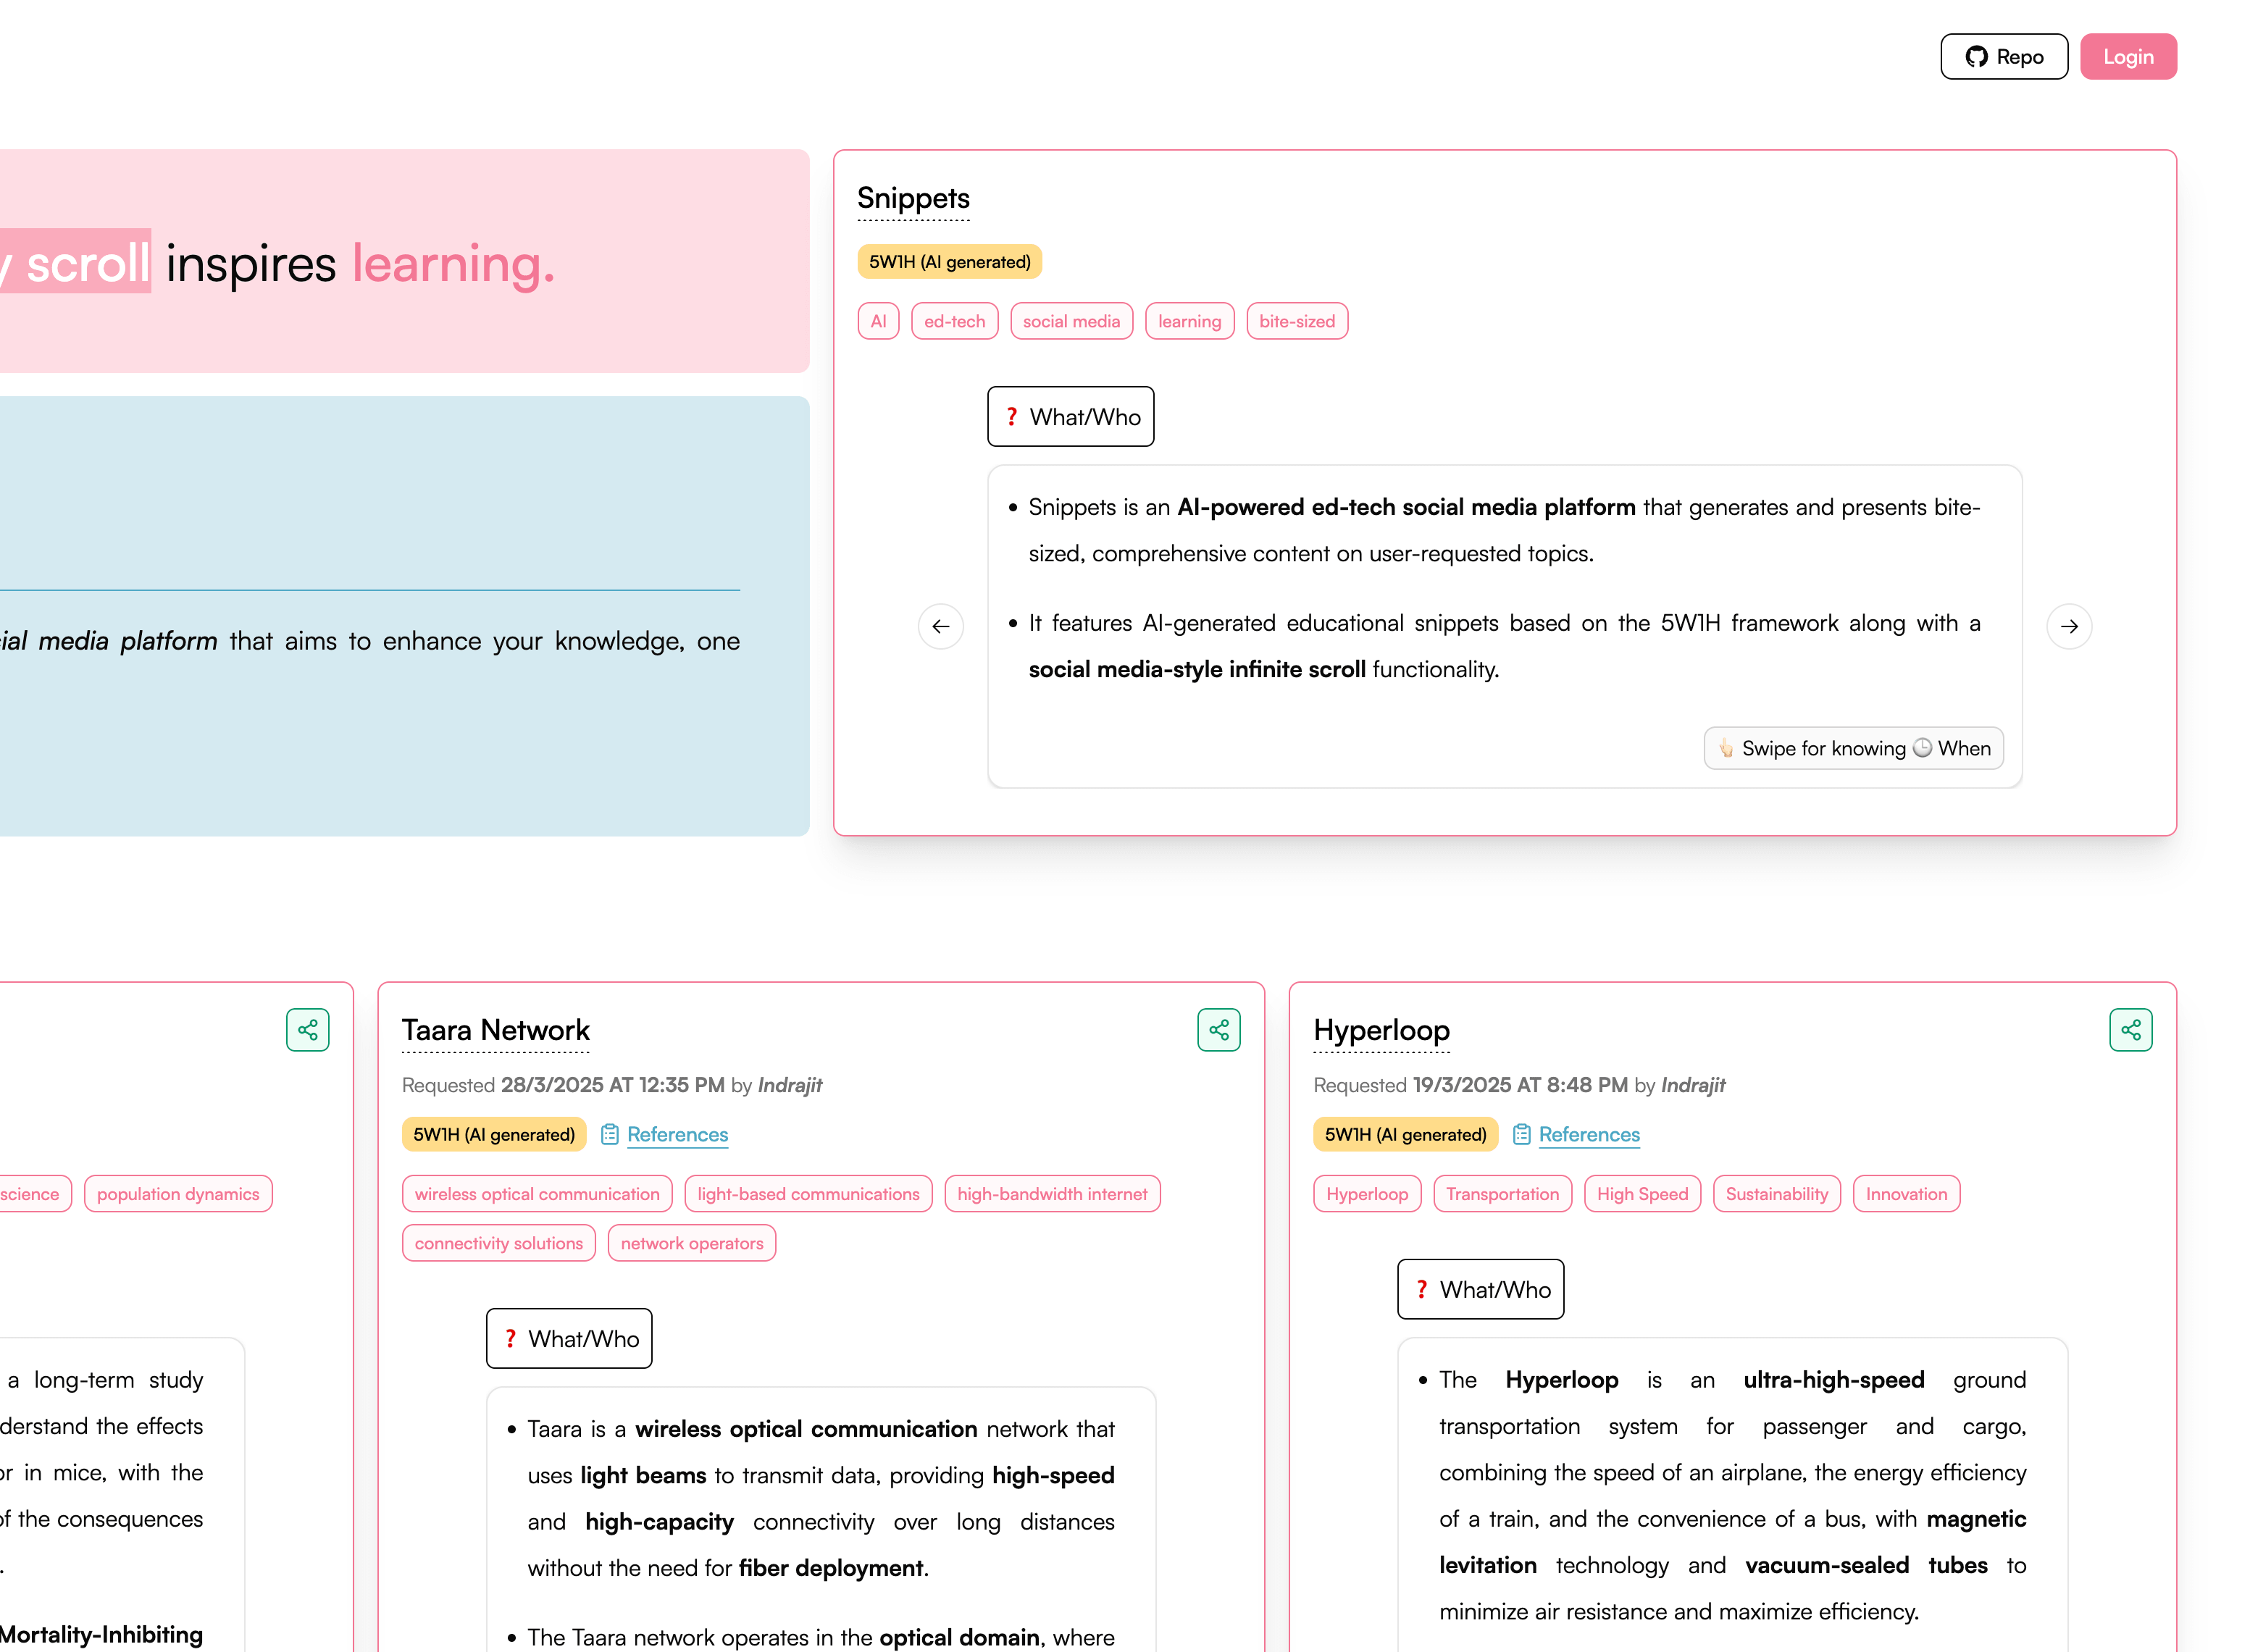2250x1652 pixels.
Task: Select the Transportation tag on Hyperloop
Action: (1501, 1193)
